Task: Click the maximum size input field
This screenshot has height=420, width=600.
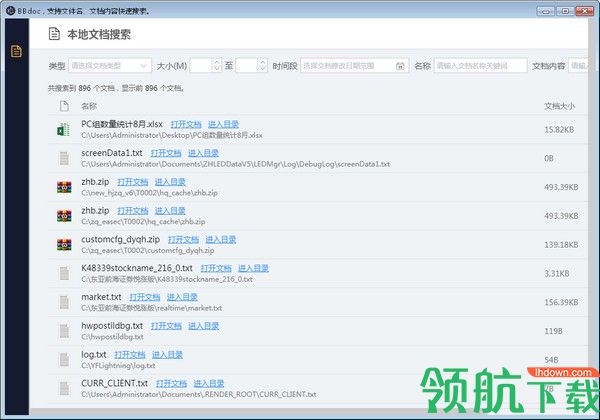Action: [x=247, y=66]
